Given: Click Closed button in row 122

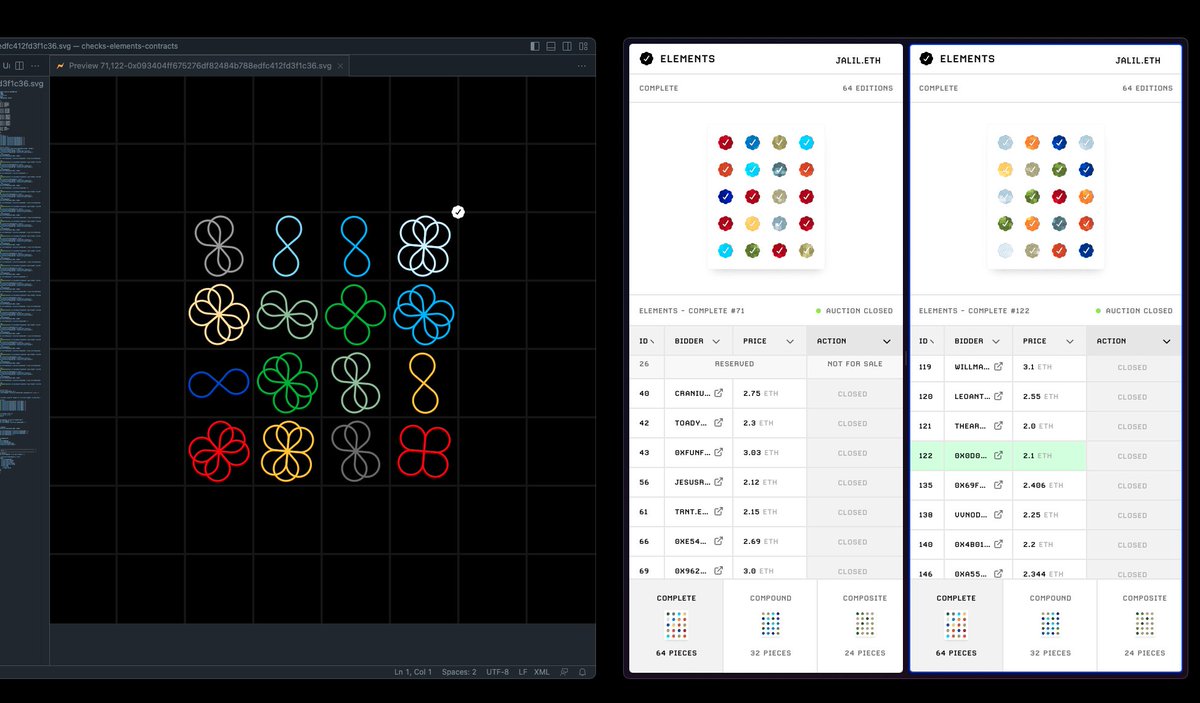Looking at the screenshot, I should coord(1133,456).
